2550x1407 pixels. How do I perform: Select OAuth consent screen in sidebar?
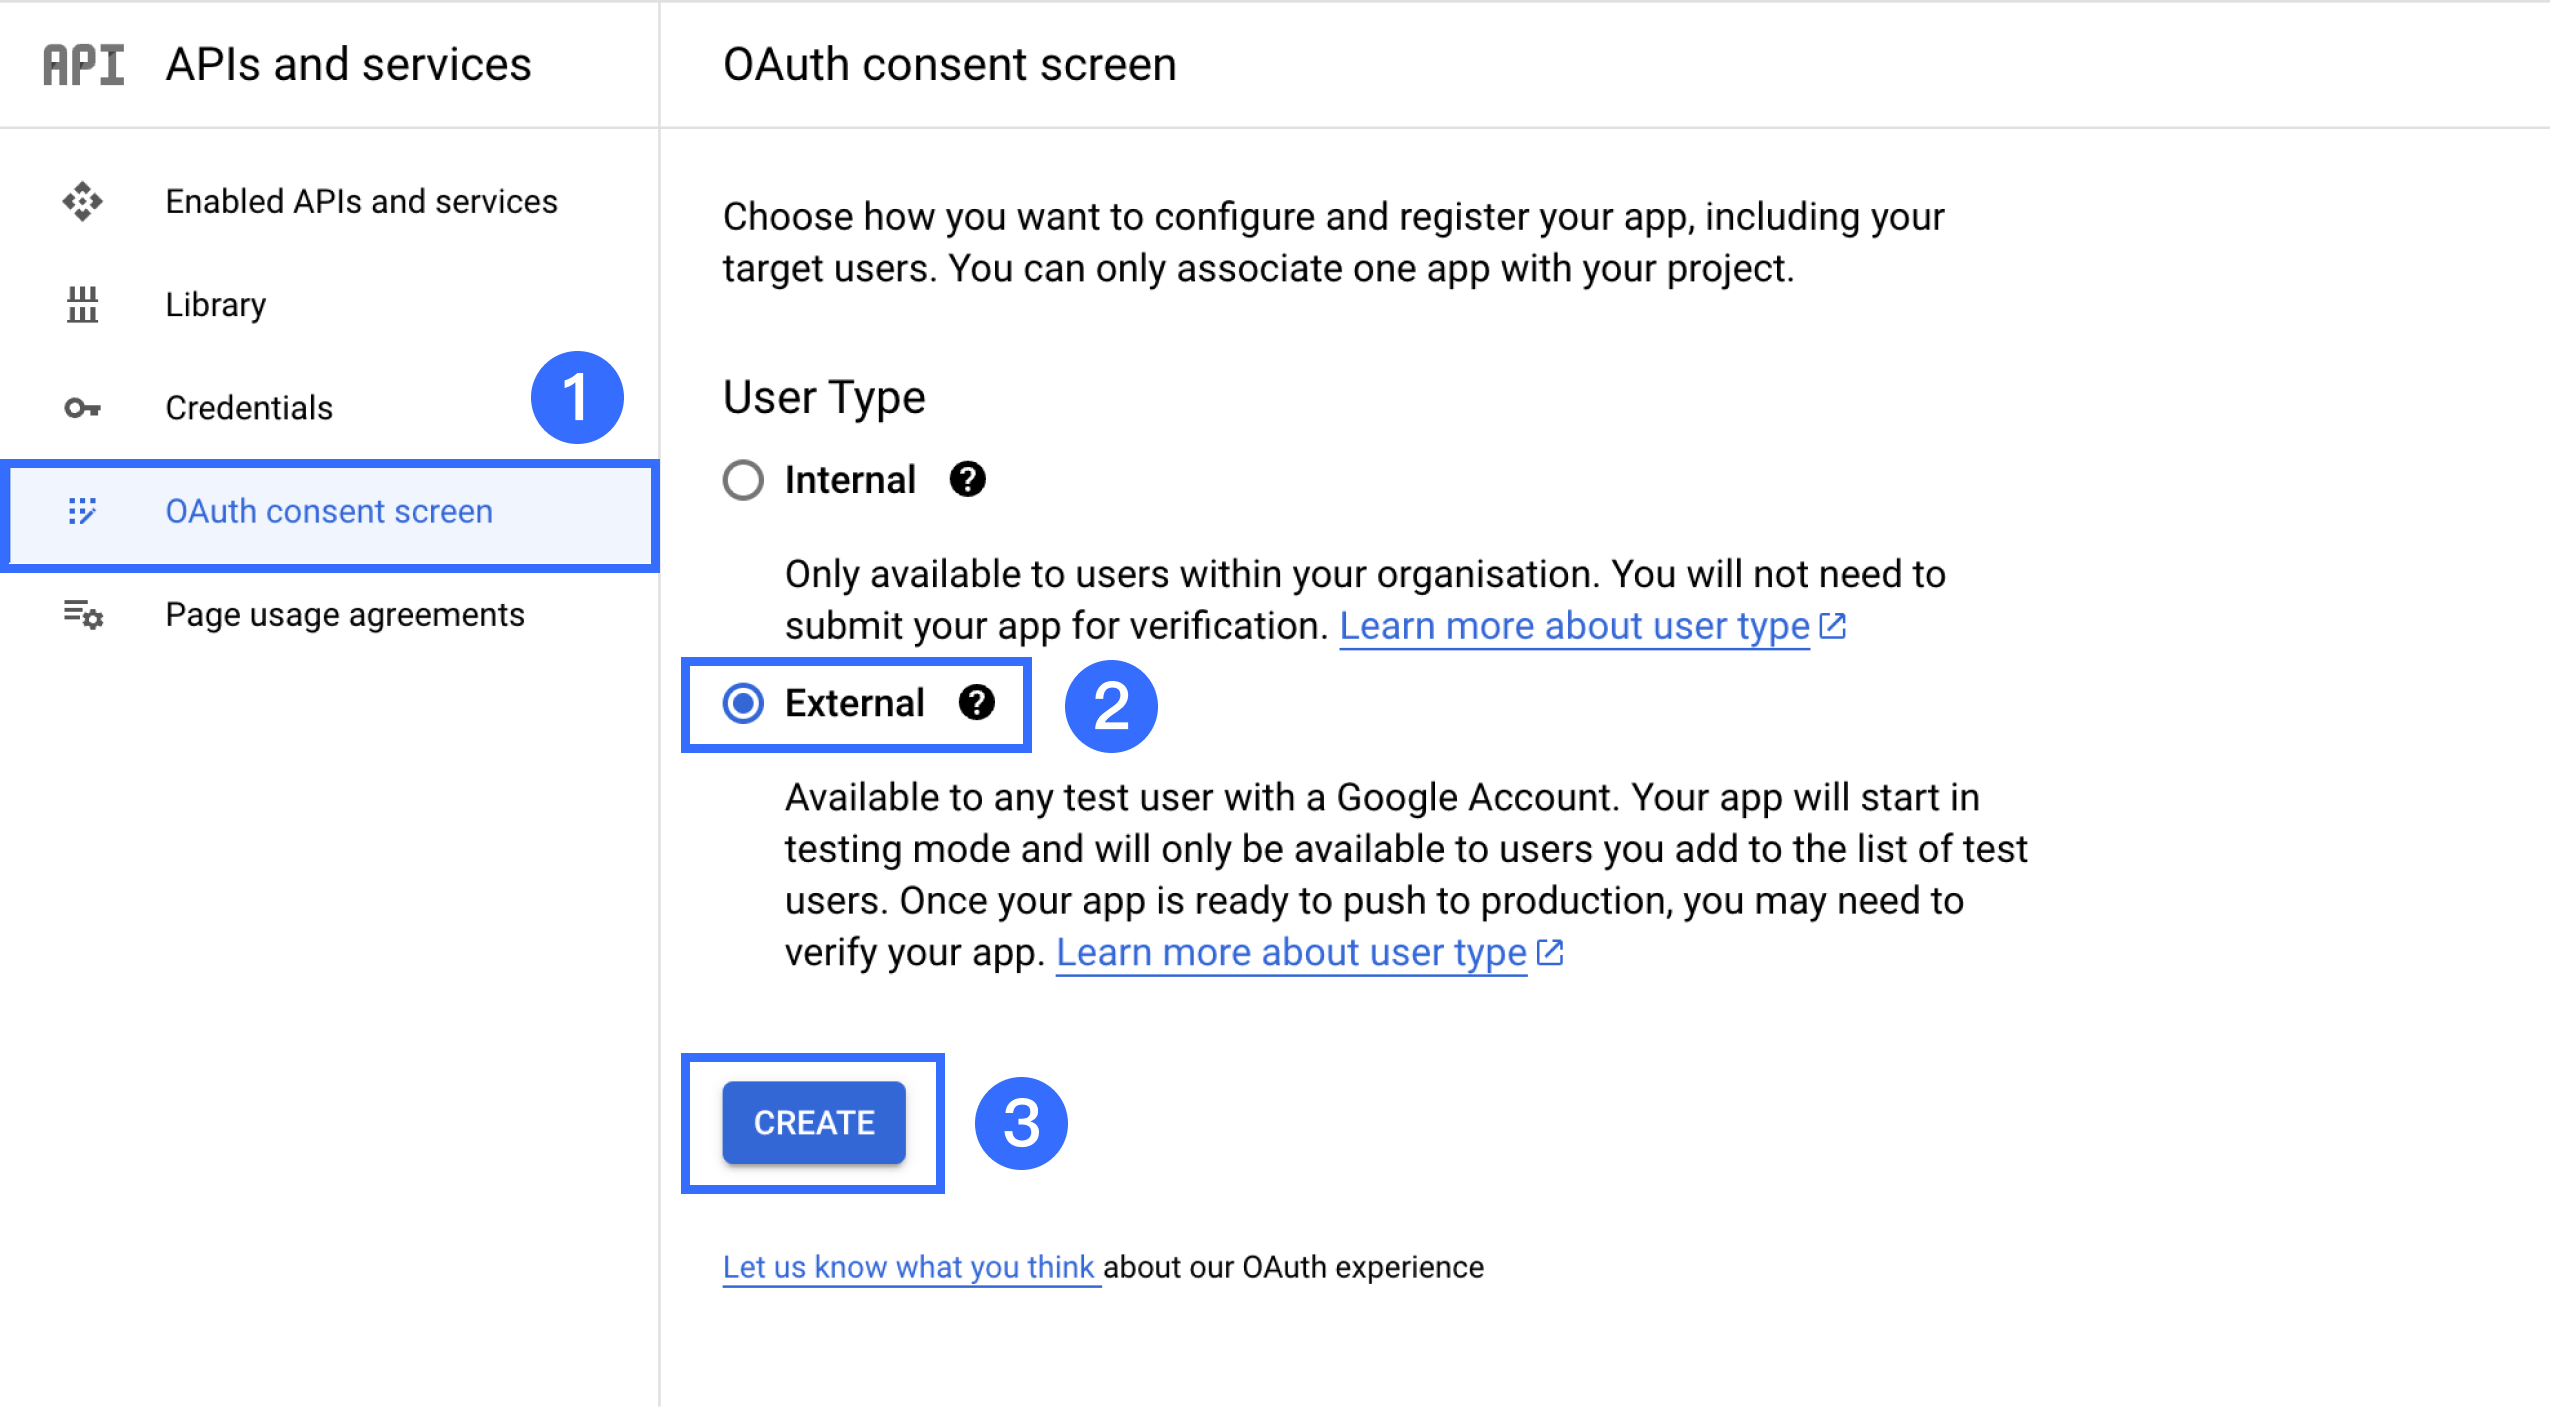pos(328,511)
